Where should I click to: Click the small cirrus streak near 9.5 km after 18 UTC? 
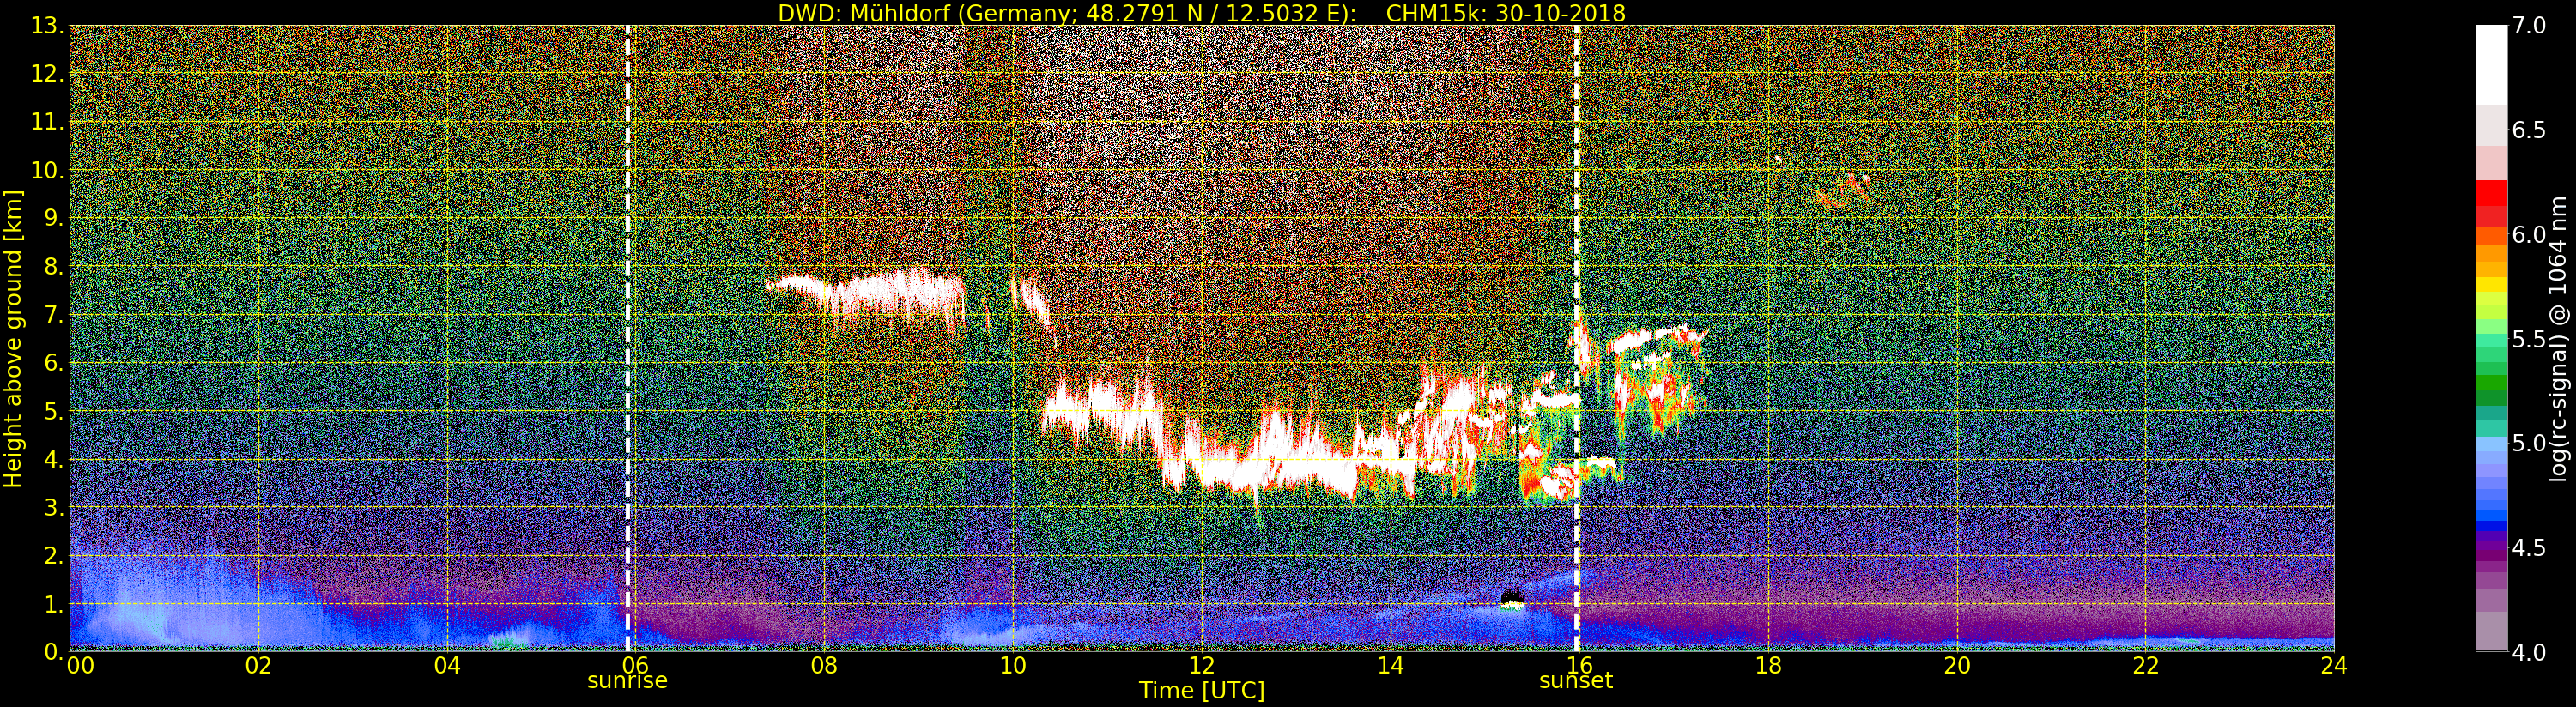point(1842,190)
